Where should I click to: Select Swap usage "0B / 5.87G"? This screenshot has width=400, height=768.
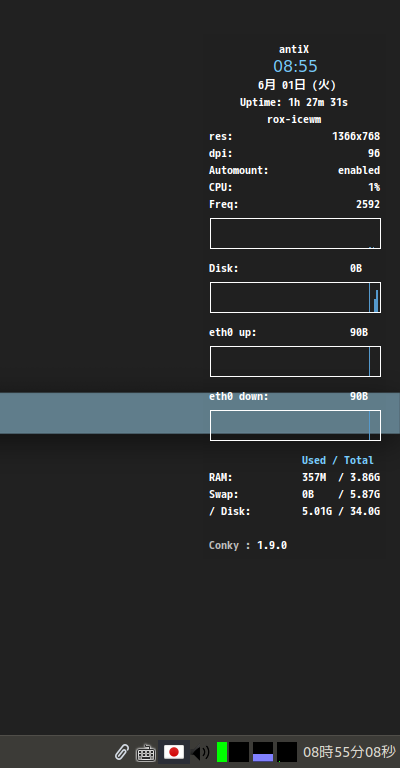click(x=341, y=494)
